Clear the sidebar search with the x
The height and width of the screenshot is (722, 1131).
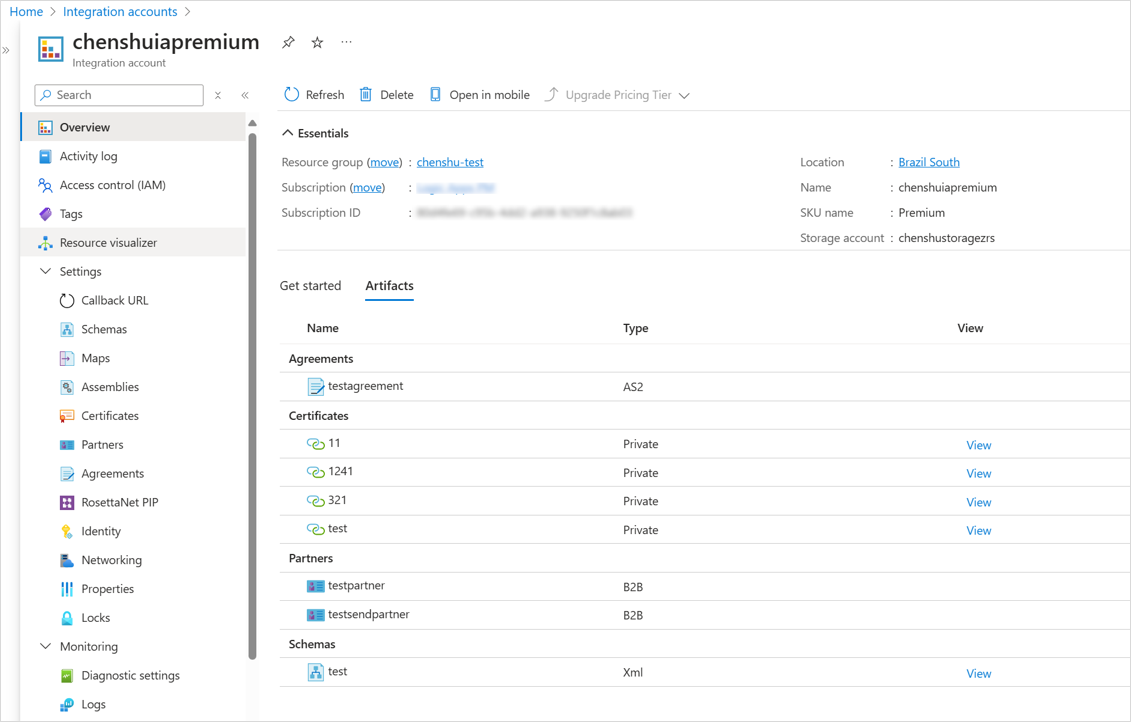pos(217,94)
